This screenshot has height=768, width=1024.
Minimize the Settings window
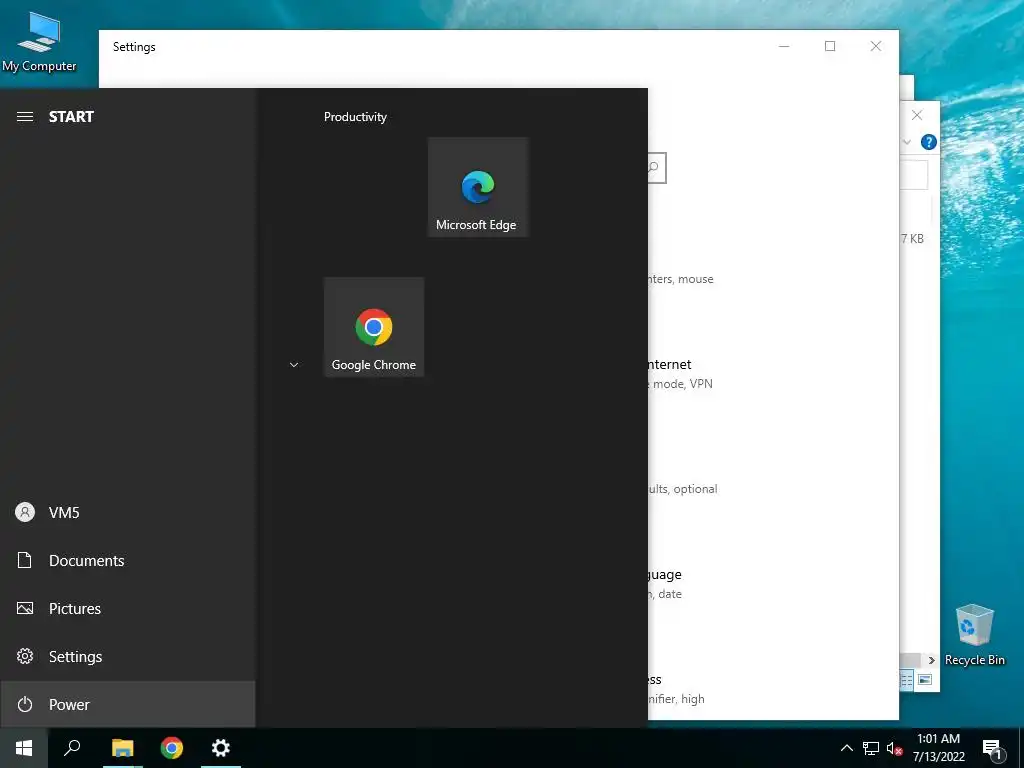784,46
